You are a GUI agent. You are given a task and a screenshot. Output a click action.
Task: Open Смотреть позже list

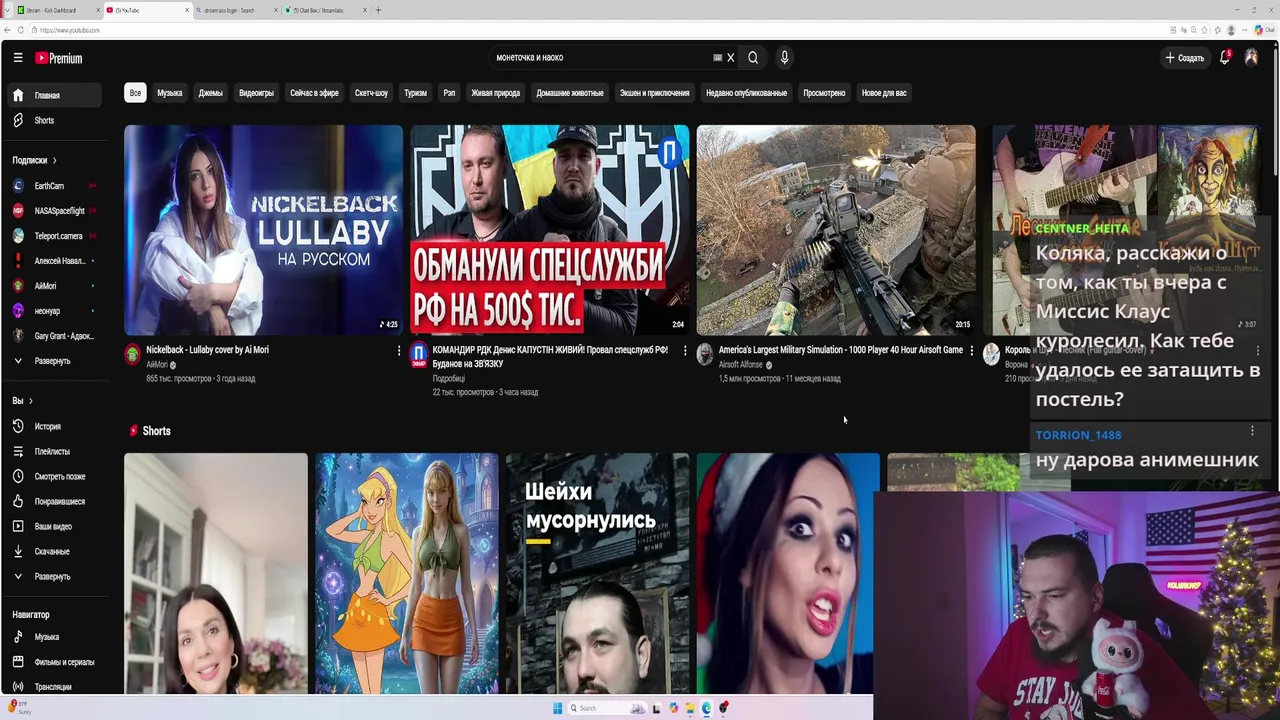click(x=56, y=477)
